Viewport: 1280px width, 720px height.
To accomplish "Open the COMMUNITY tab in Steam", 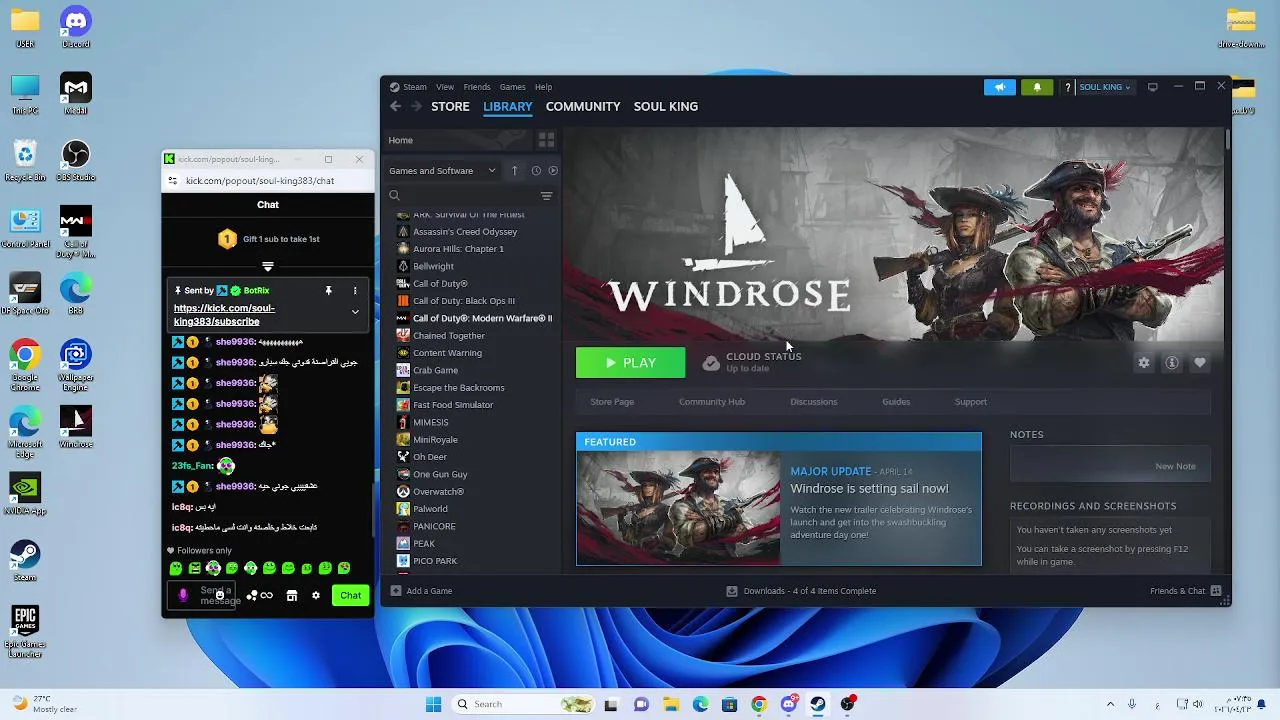I will click(x=583, y=106).
